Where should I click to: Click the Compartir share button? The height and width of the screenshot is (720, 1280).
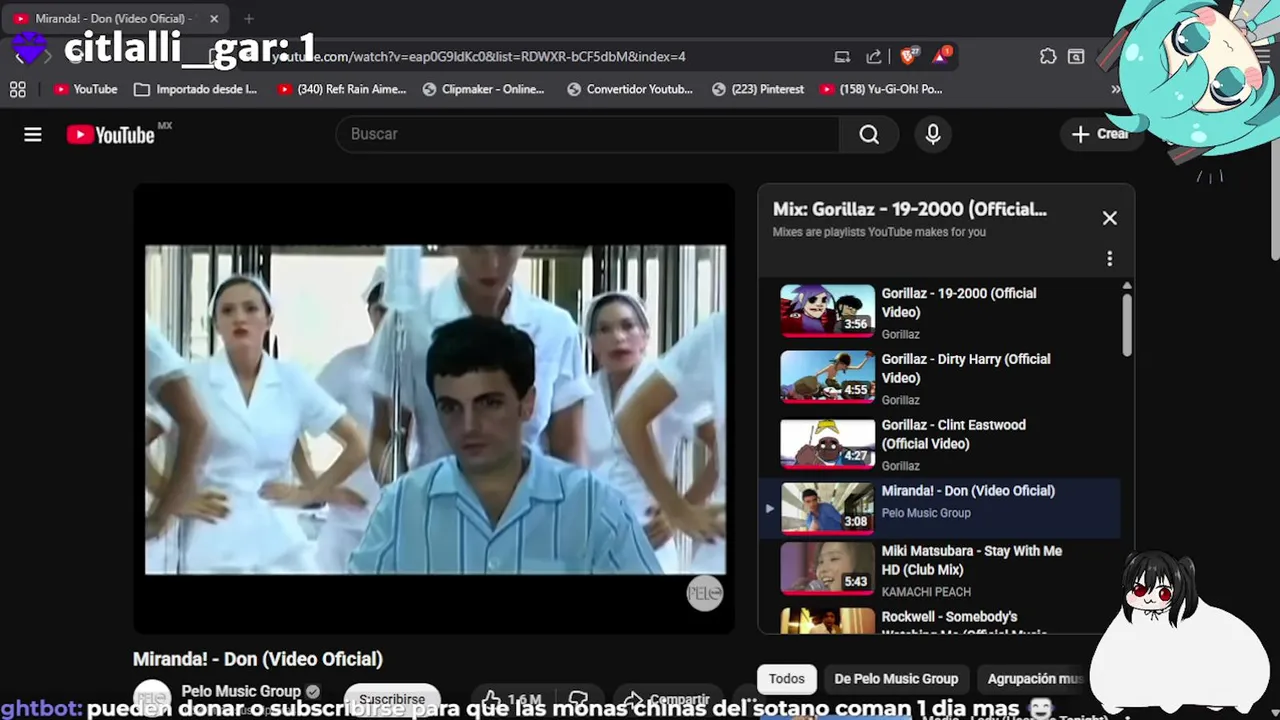click(667, 699)
